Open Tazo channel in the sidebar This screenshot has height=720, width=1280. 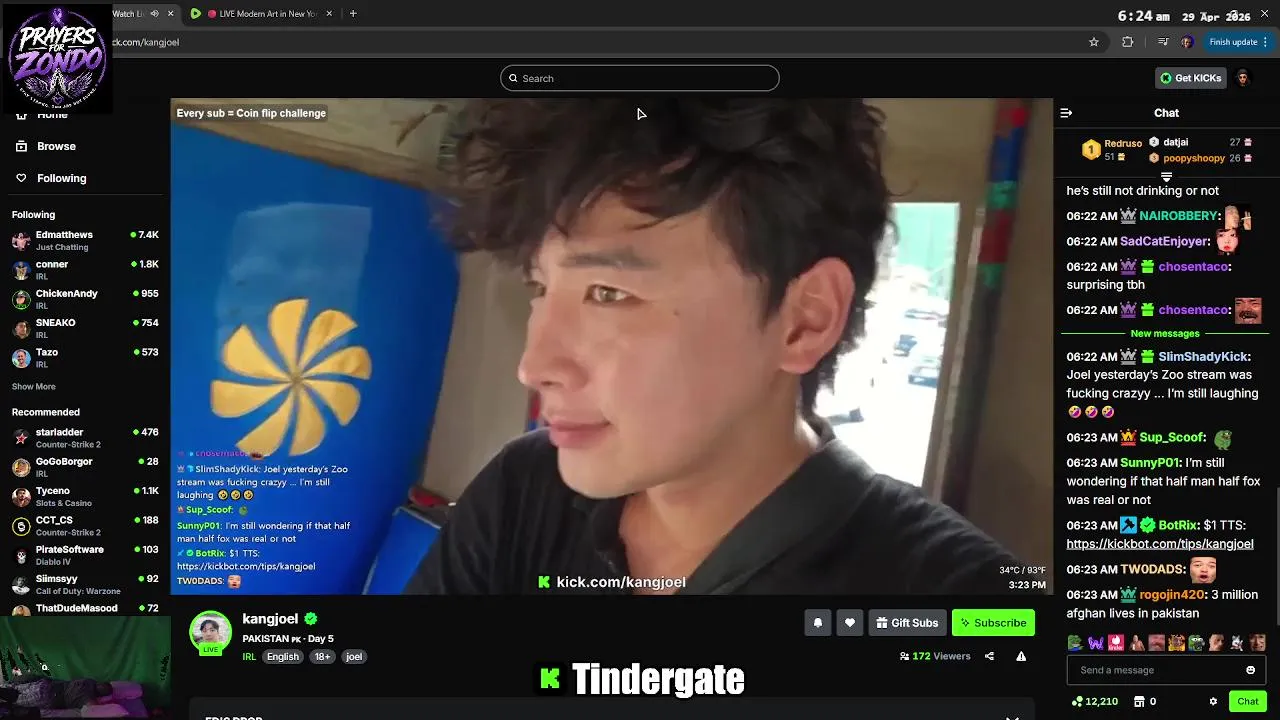85,358
